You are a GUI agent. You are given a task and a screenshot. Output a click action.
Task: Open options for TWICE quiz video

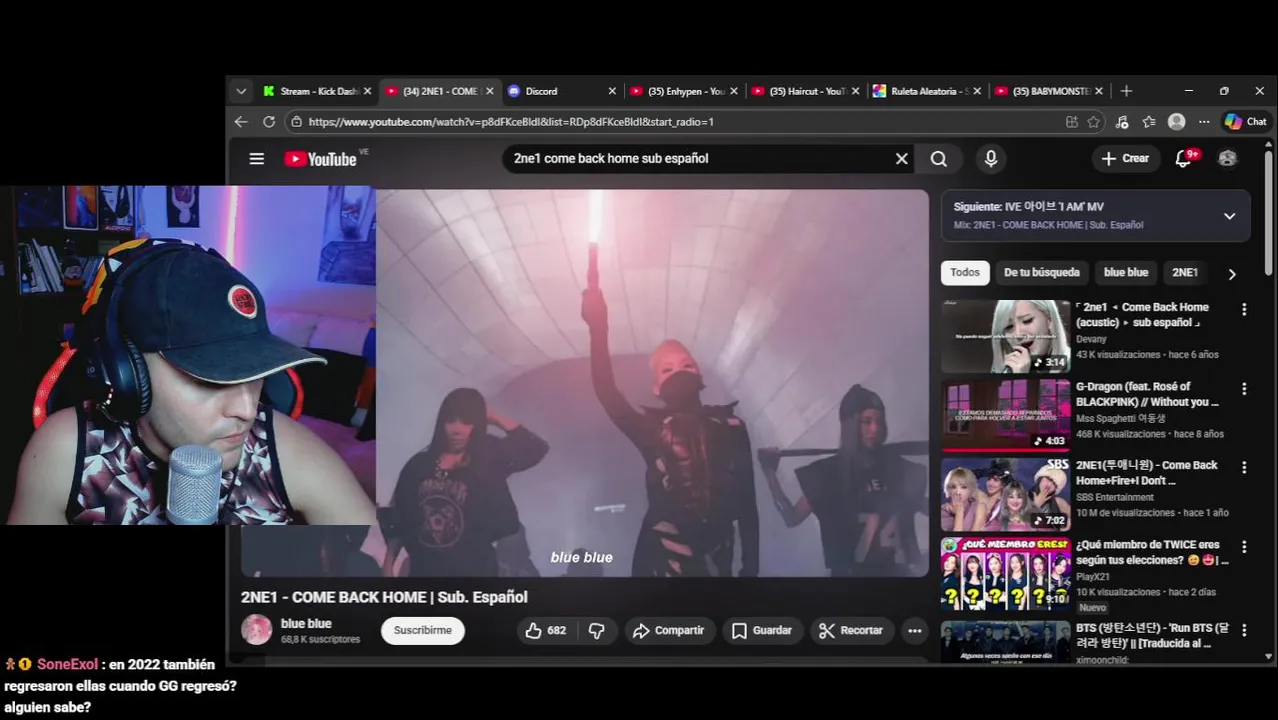pos(1244,547)
